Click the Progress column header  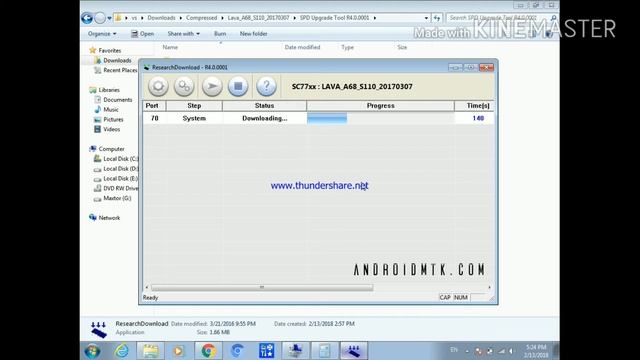380,106
